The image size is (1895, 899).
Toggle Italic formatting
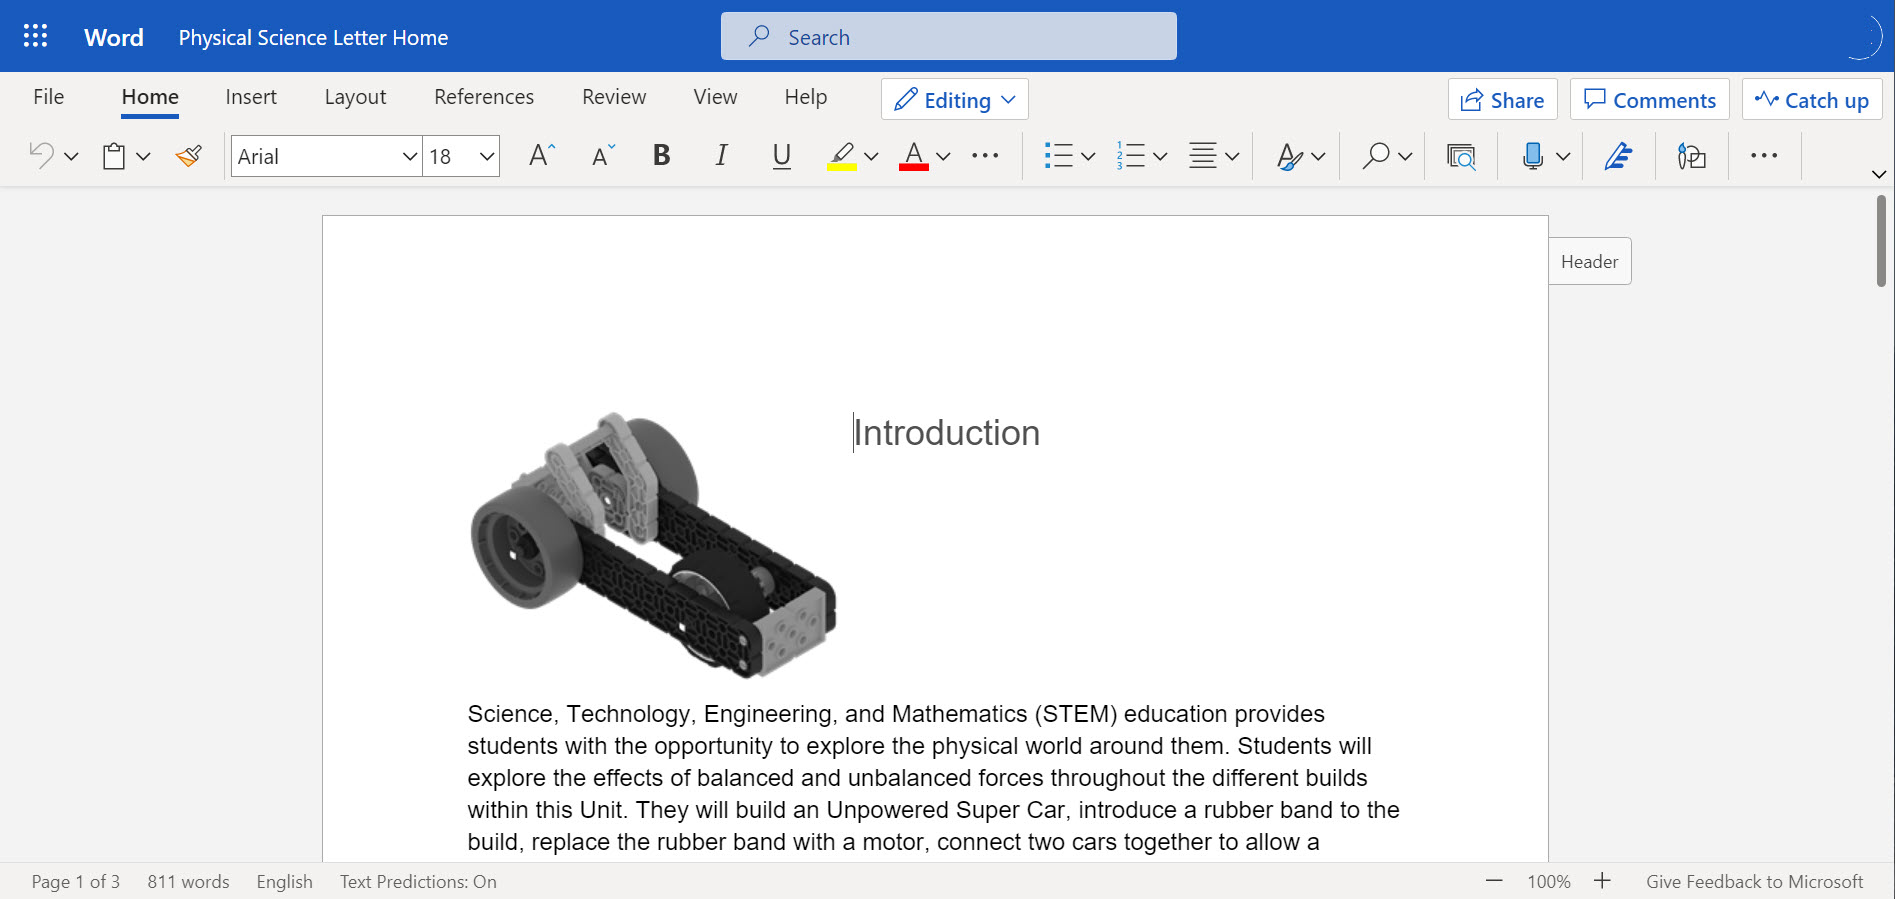[721, 156]
